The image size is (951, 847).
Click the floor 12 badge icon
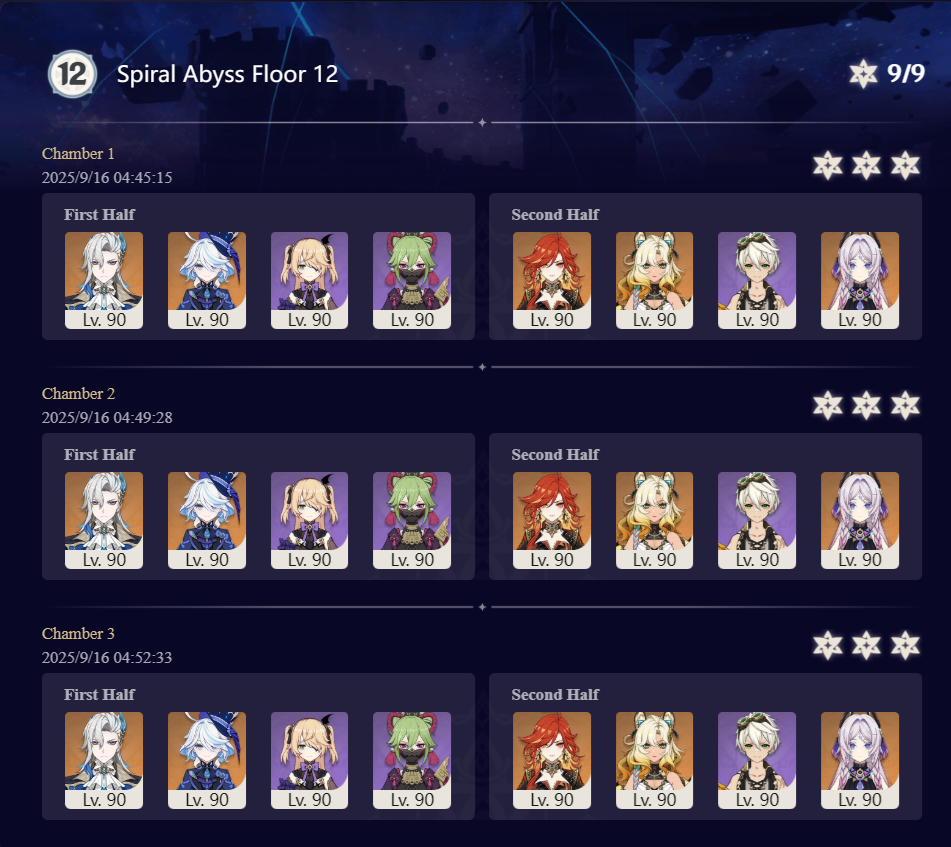tap(72, 74)
